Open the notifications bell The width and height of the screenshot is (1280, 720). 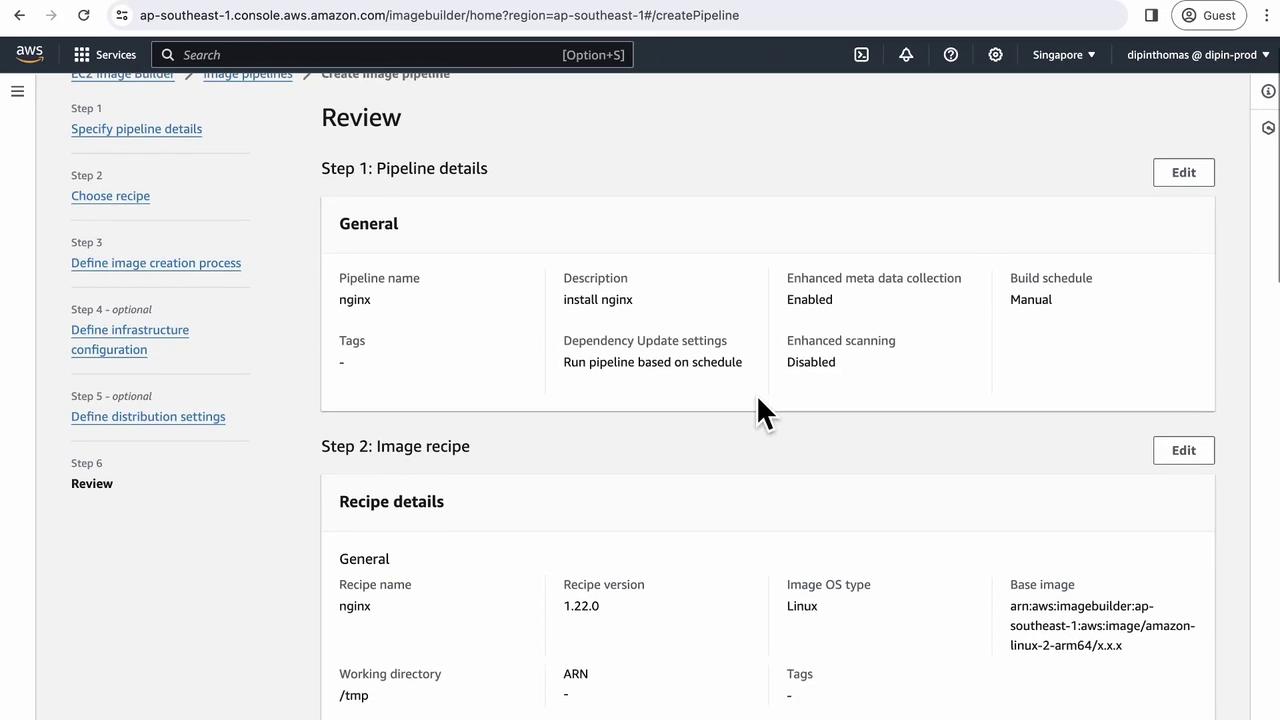[906, 55]
